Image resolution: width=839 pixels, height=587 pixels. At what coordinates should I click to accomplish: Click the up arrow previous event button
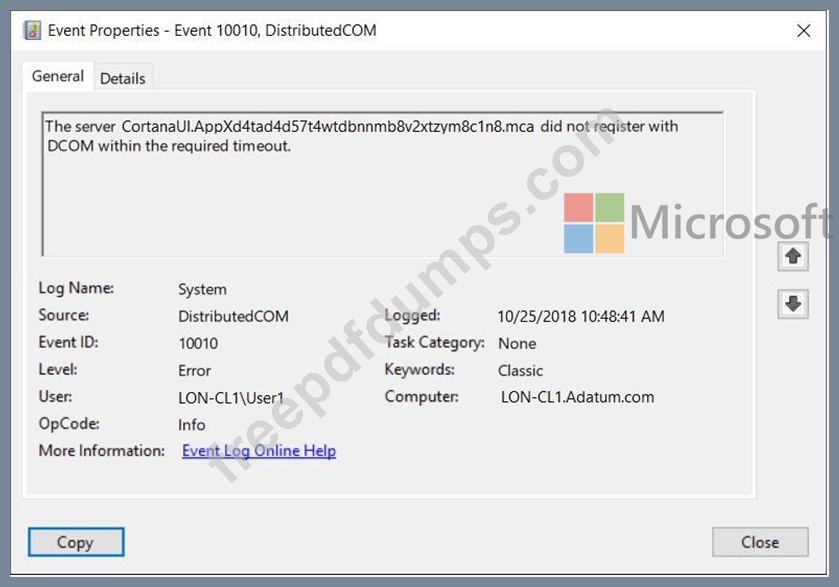[x=793, y=257]
